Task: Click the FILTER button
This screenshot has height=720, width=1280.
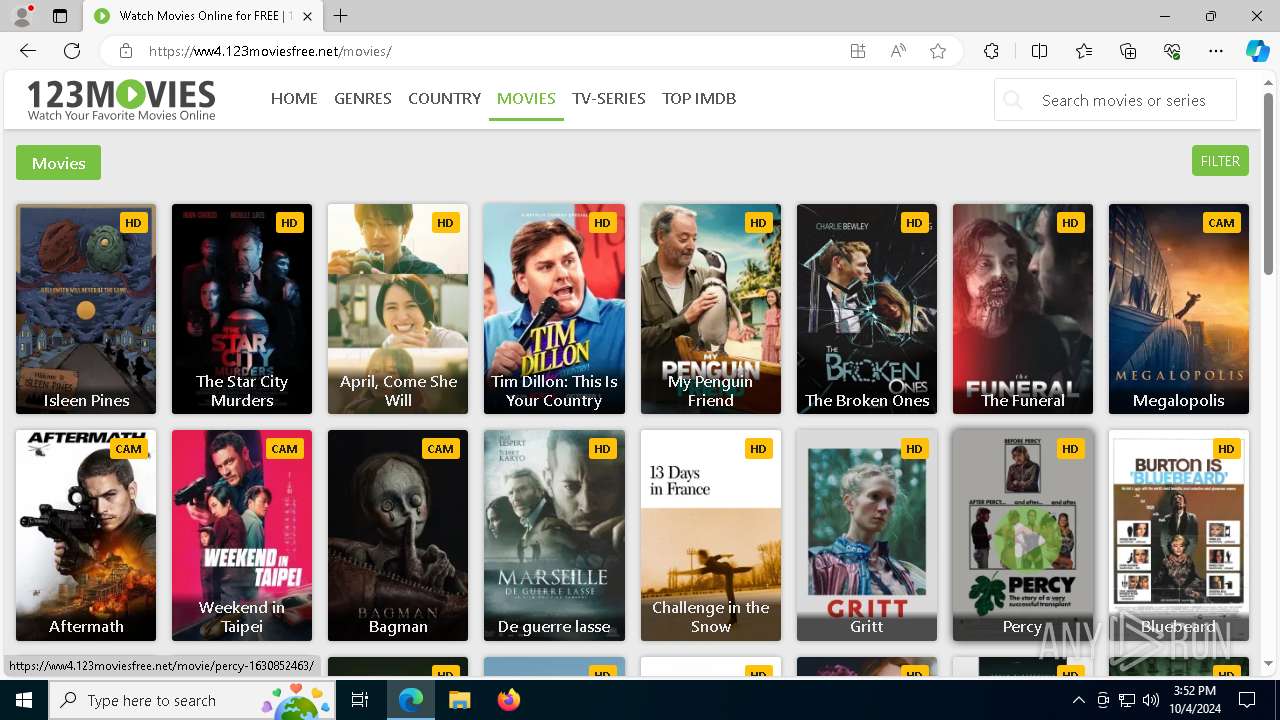Action: (1220, 161)
